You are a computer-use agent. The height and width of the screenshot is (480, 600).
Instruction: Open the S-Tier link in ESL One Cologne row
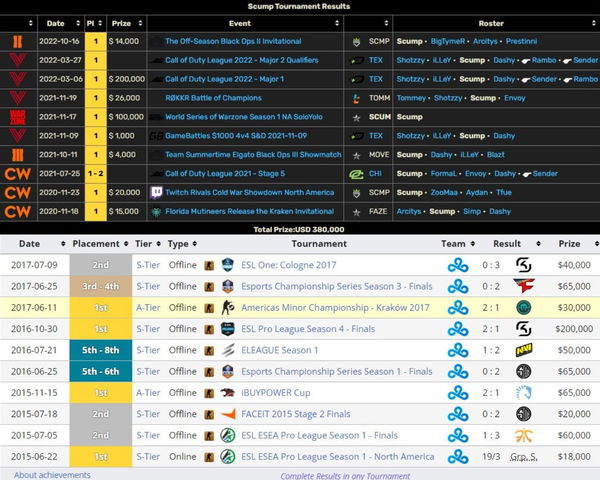[x=148, y=265]
